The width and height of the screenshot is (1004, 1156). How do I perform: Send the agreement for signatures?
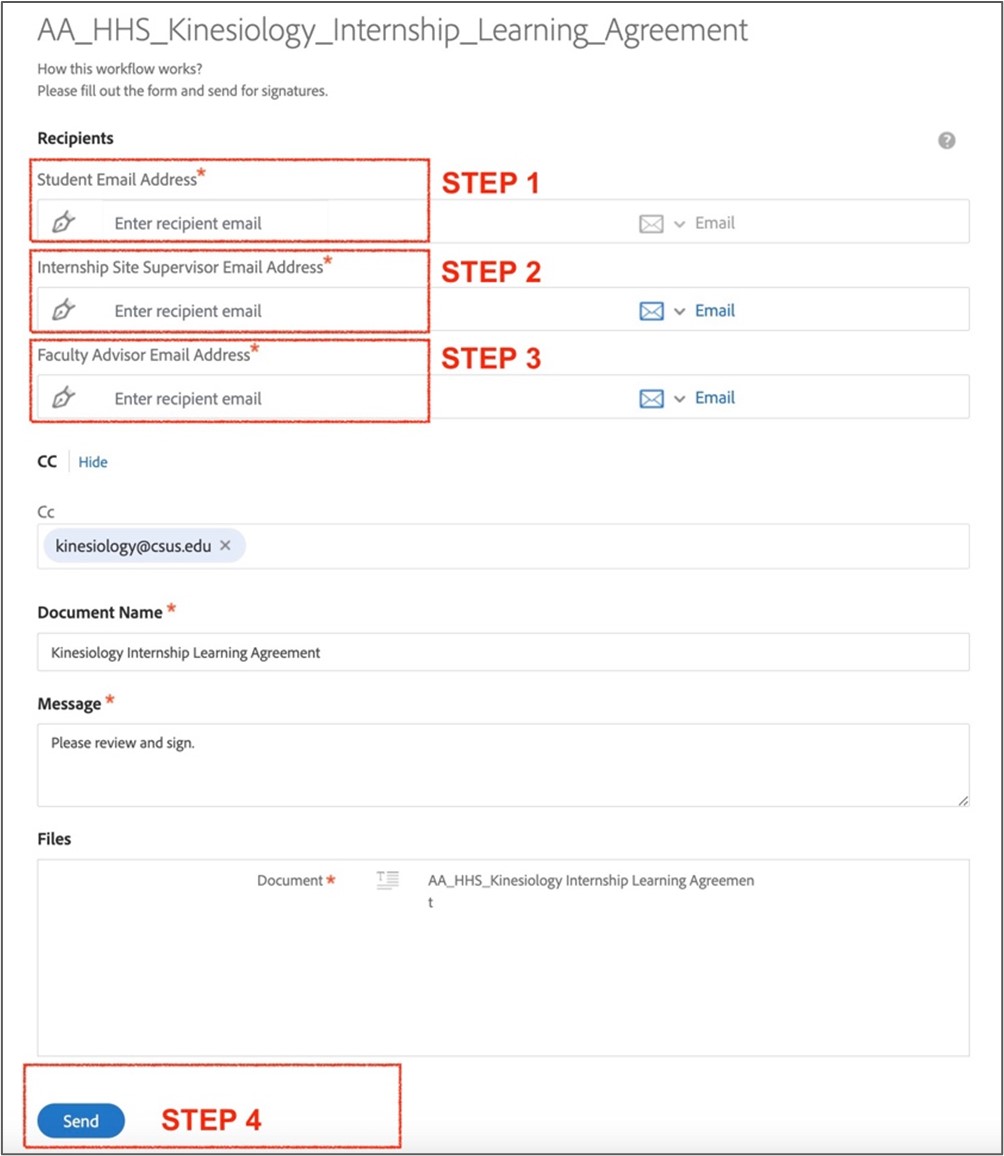pyautogui.click(x=80, y=1121)
